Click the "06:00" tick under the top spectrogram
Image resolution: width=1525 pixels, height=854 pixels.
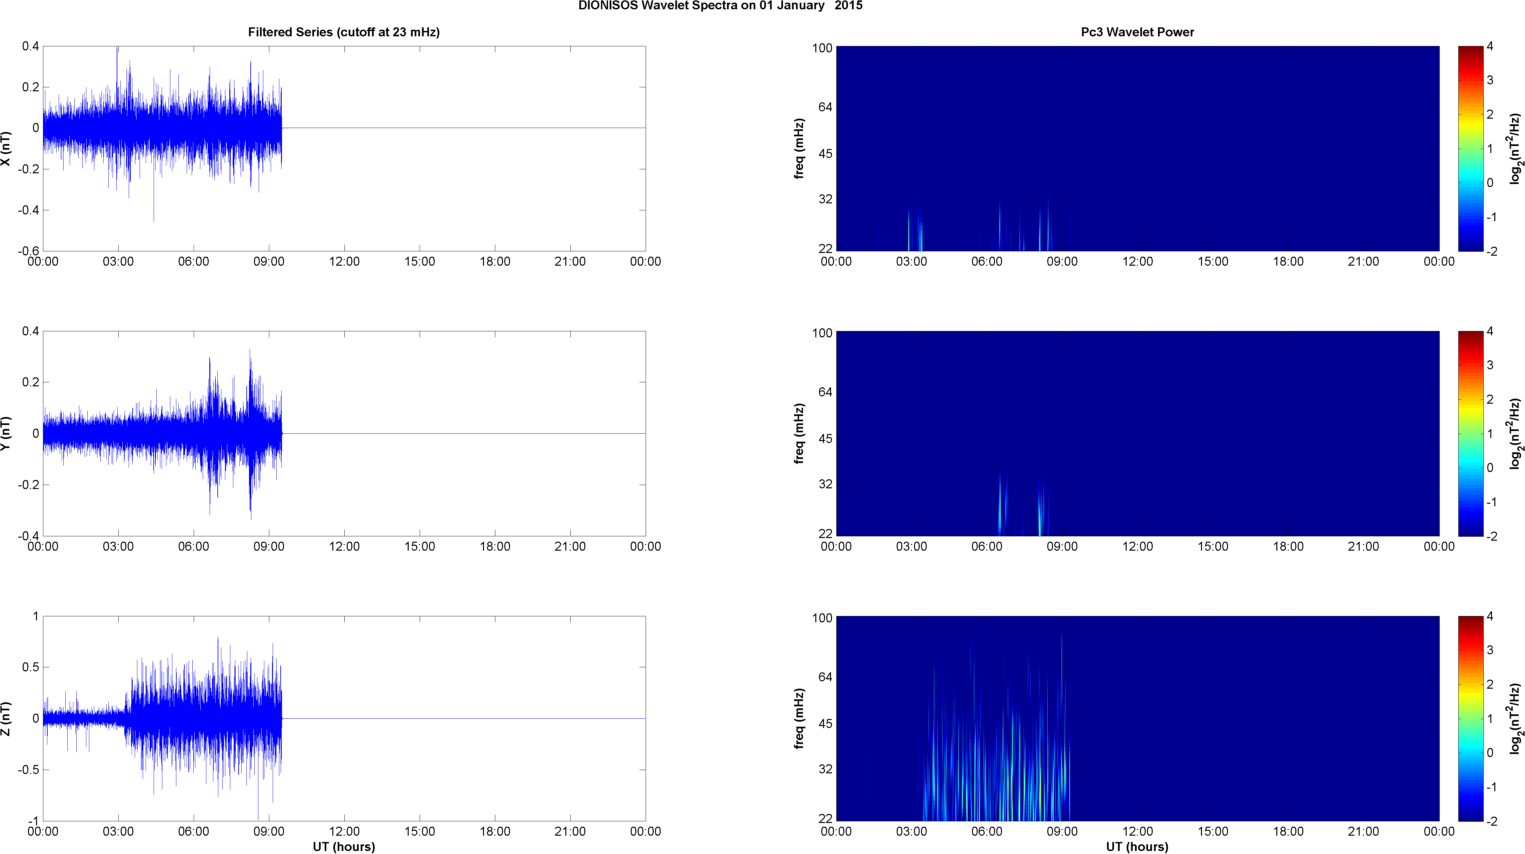(x=986, y=262)
